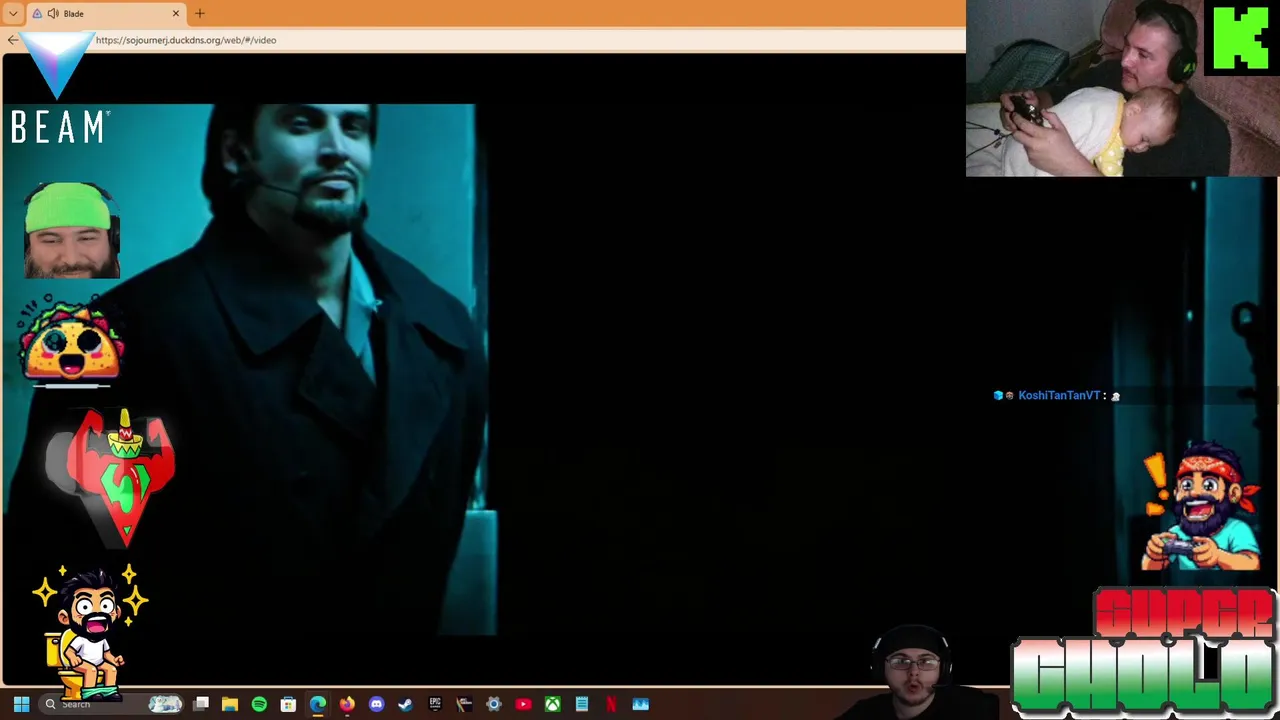Mute the Blade tab audio speaker icon

[x=52, y=13]
